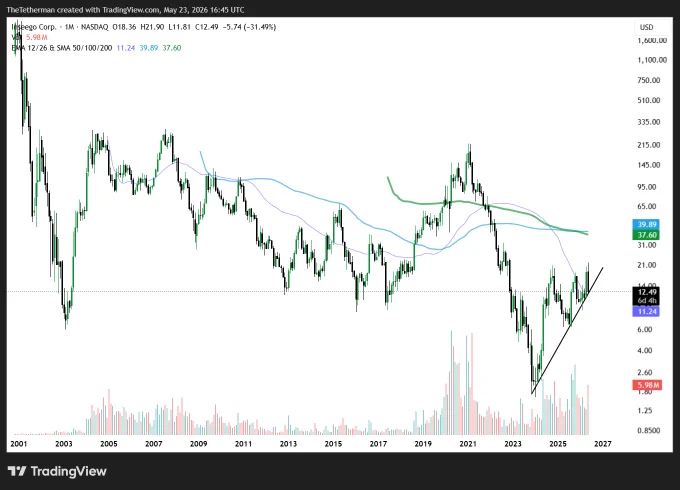Click the 2011 year on time axis
The image size is (680, 490).
click(x=243, y=444)
